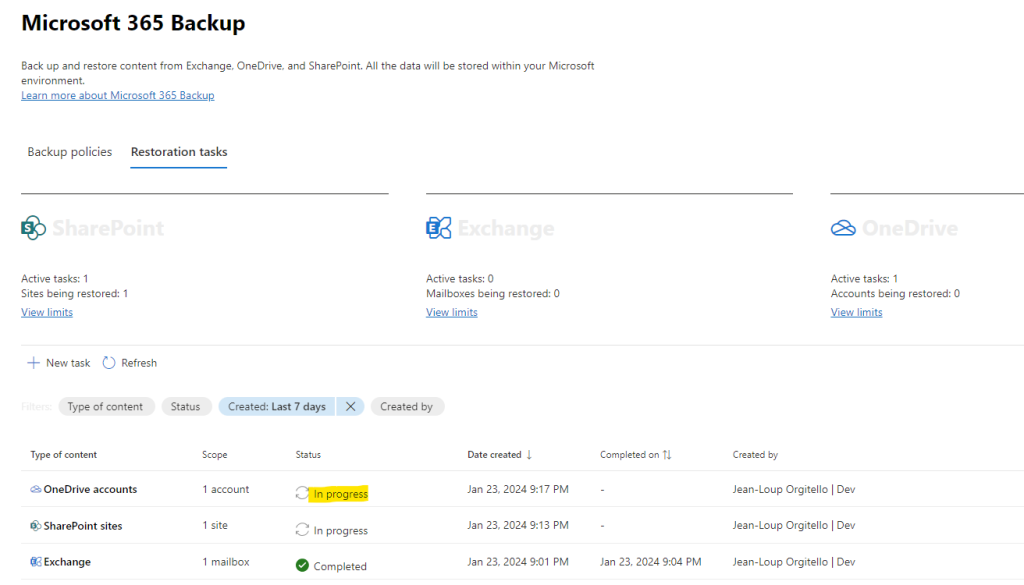Screen dimensions: 1024x585
Task: Click the creator name in Exchange row
Action: (793, 561)
